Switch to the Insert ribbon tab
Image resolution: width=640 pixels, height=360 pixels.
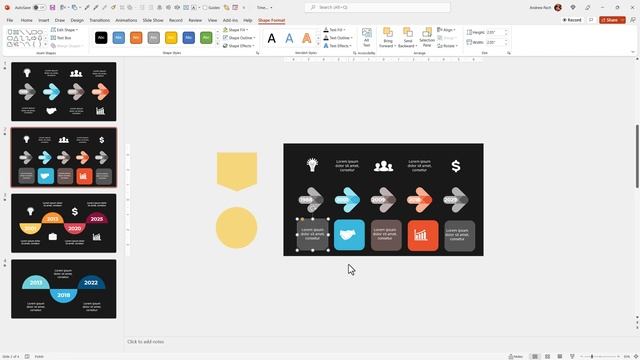44,20
